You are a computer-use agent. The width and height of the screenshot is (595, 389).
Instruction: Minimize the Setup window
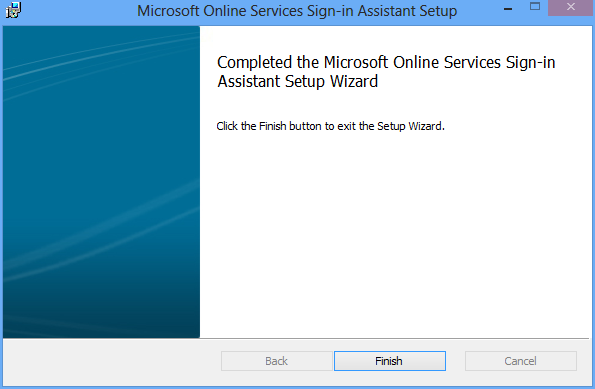tap(508, 8)
